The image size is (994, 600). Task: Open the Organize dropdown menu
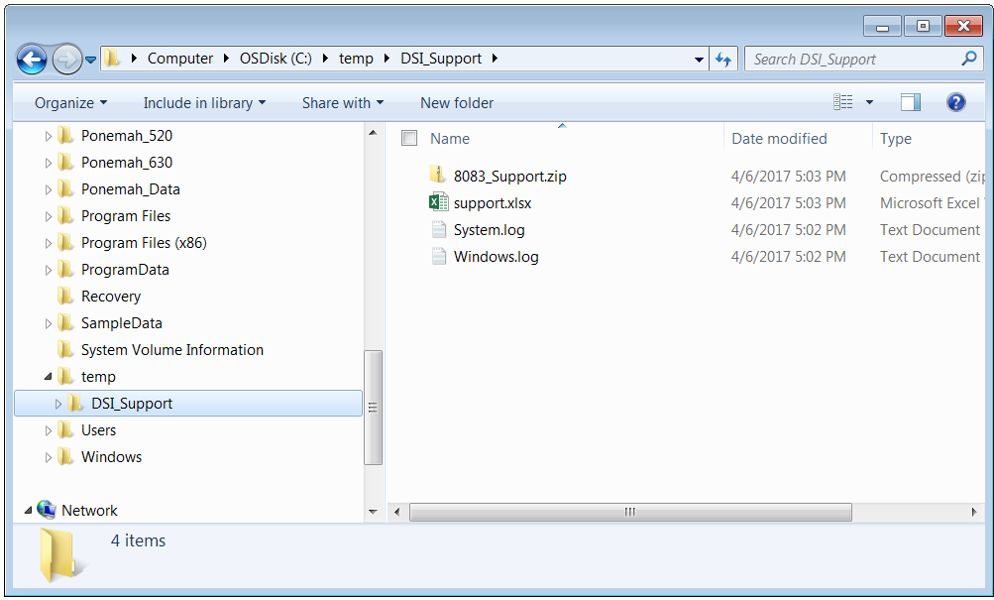click(x=70, y=103)
